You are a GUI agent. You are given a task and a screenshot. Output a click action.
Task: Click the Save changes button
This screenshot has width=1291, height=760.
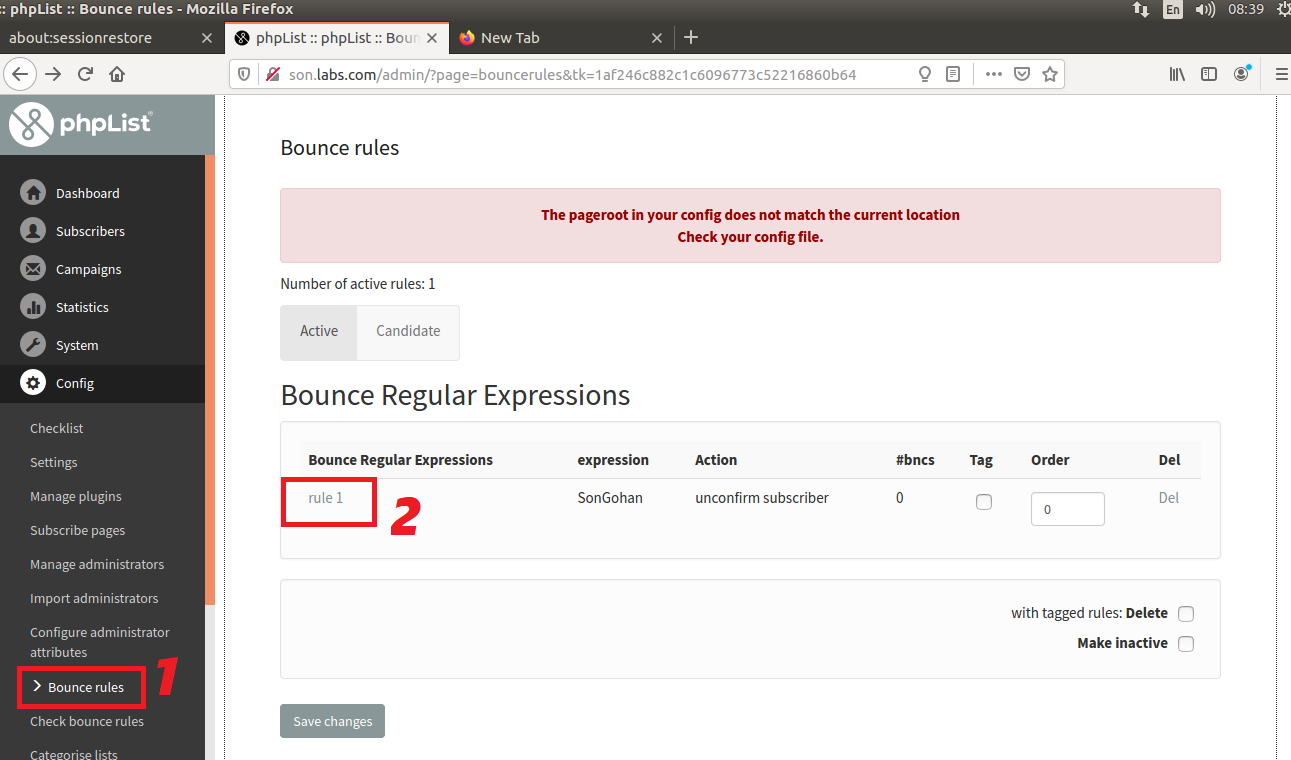click(x=332, y=720)
